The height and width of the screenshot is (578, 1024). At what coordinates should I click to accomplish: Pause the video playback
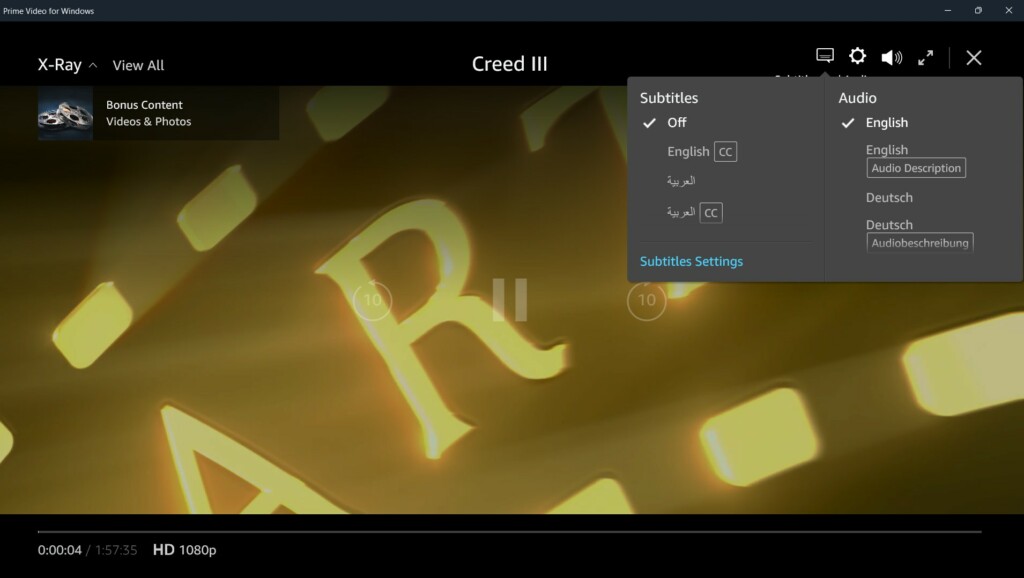[509, 300]
